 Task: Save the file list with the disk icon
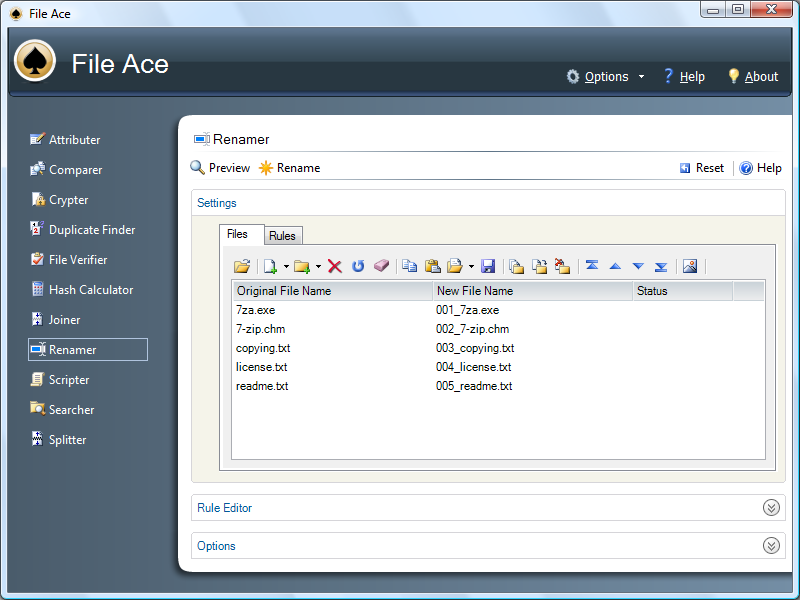coord(488,266)
